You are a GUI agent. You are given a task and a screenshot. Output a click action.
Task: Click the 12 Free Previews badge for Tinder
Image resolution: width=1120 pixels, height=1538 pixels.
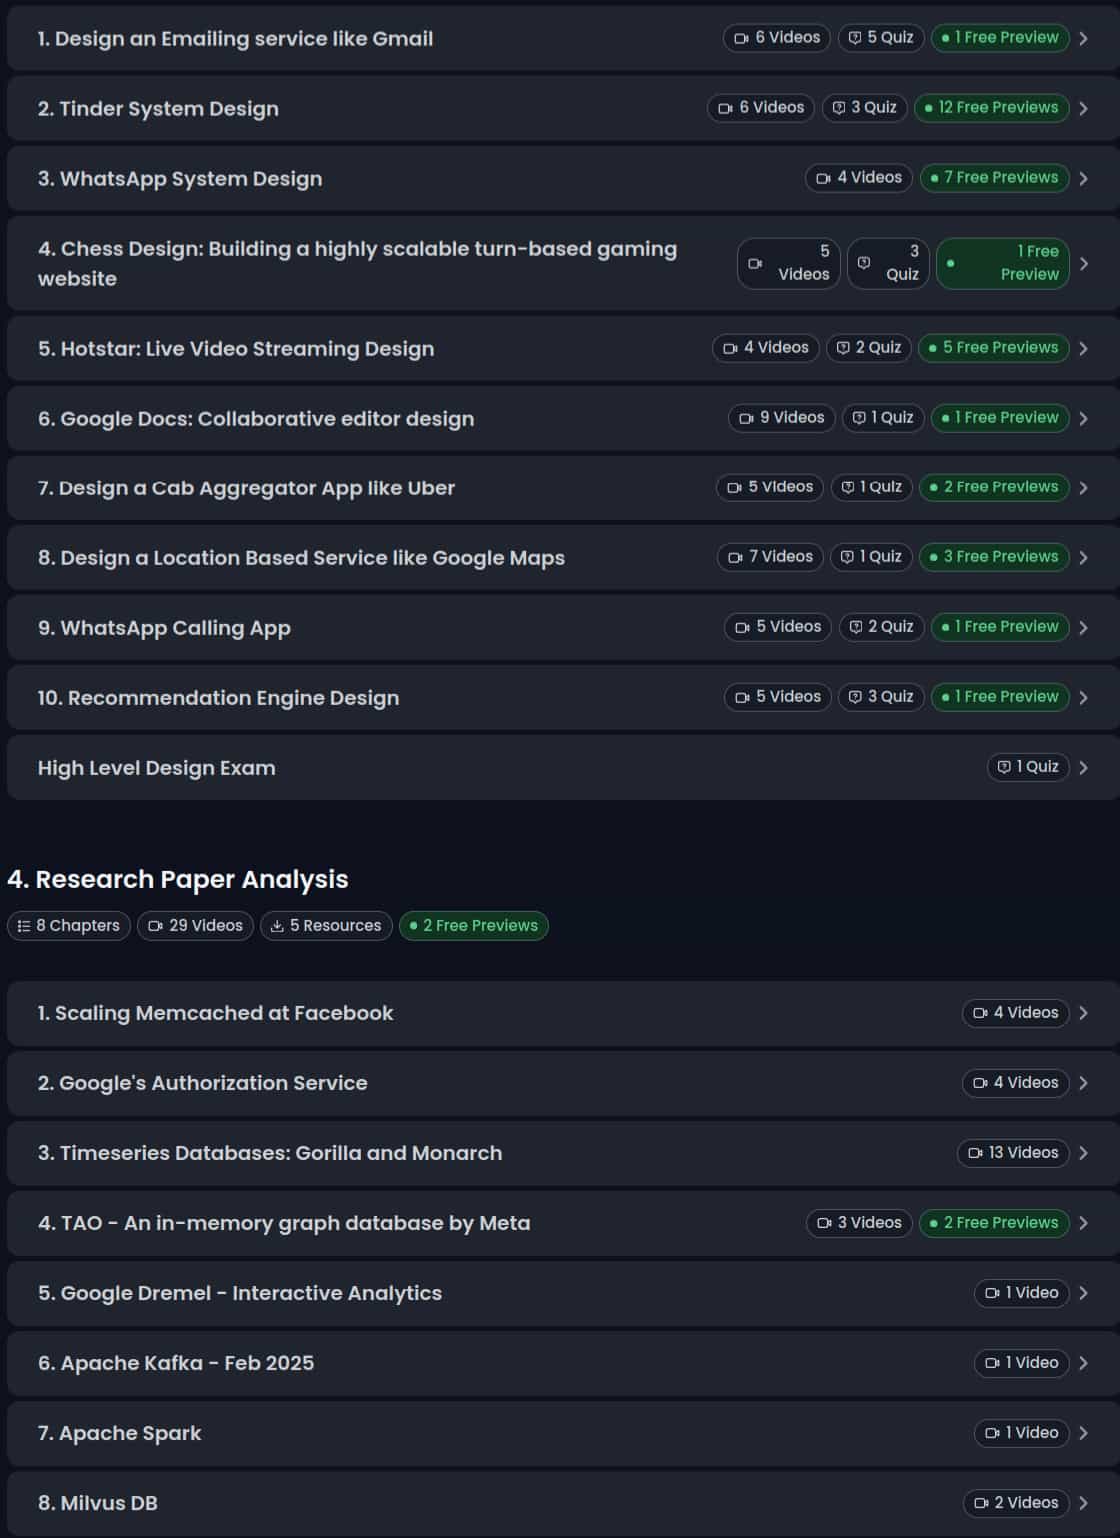coord(992,108)
